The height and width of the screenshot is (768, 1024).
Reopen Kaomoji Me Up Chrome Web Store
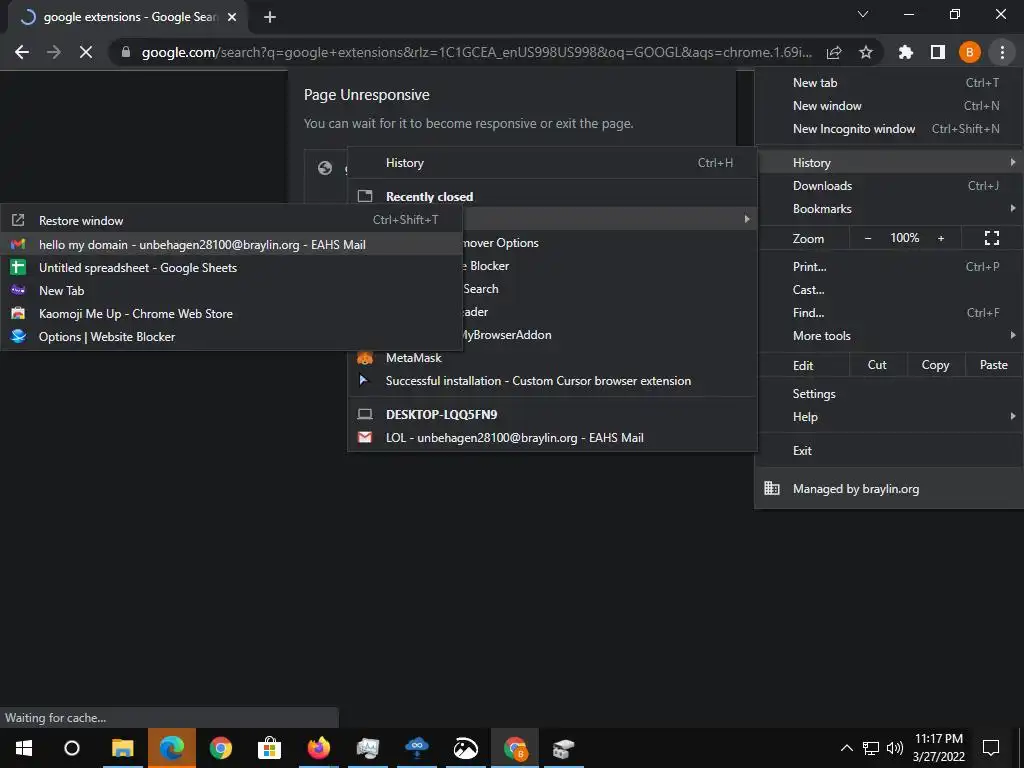(232, 313)
